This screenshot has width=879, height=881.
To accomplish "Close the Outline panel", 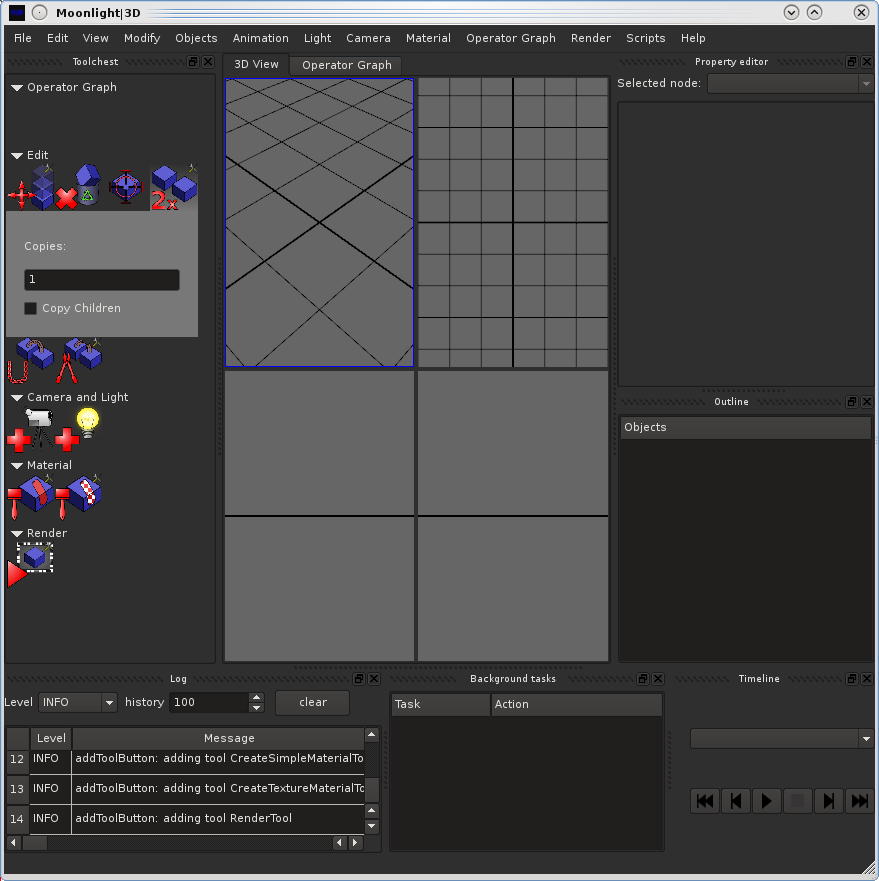I will click(867, 402).
